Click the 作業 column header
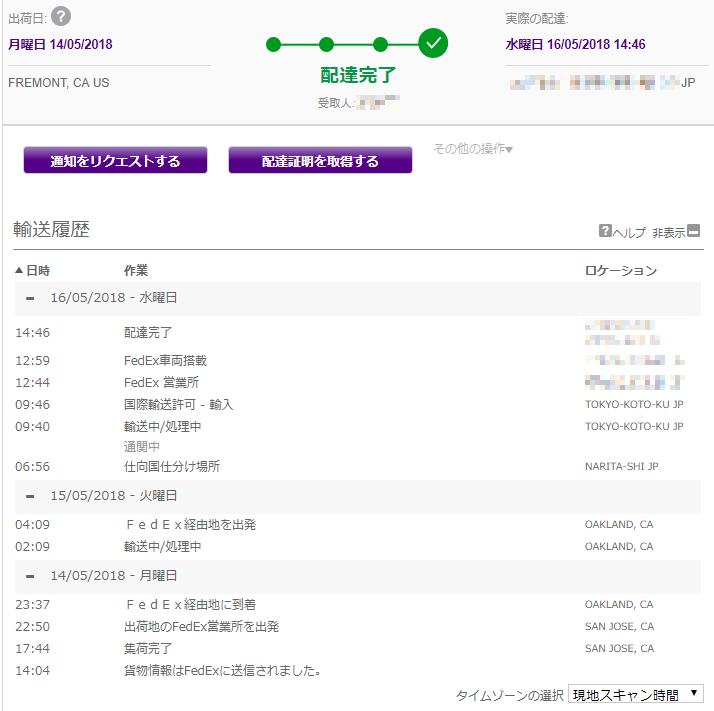The image size is (714, 711). 136,271
